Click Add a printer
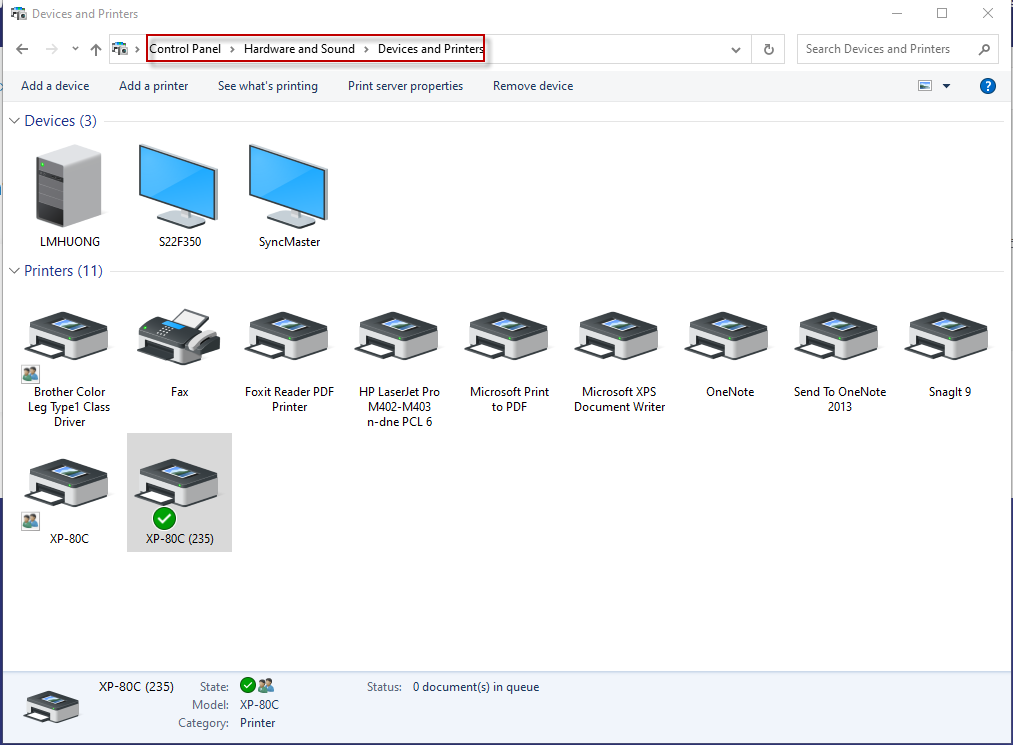 [x=154, y=86]
